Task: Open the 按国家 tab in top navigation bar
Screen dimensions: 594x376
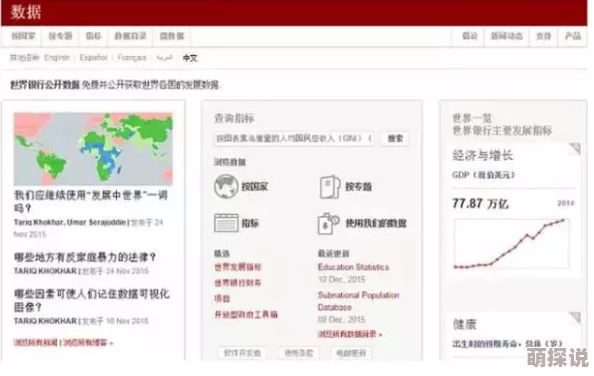Action: 23,36
